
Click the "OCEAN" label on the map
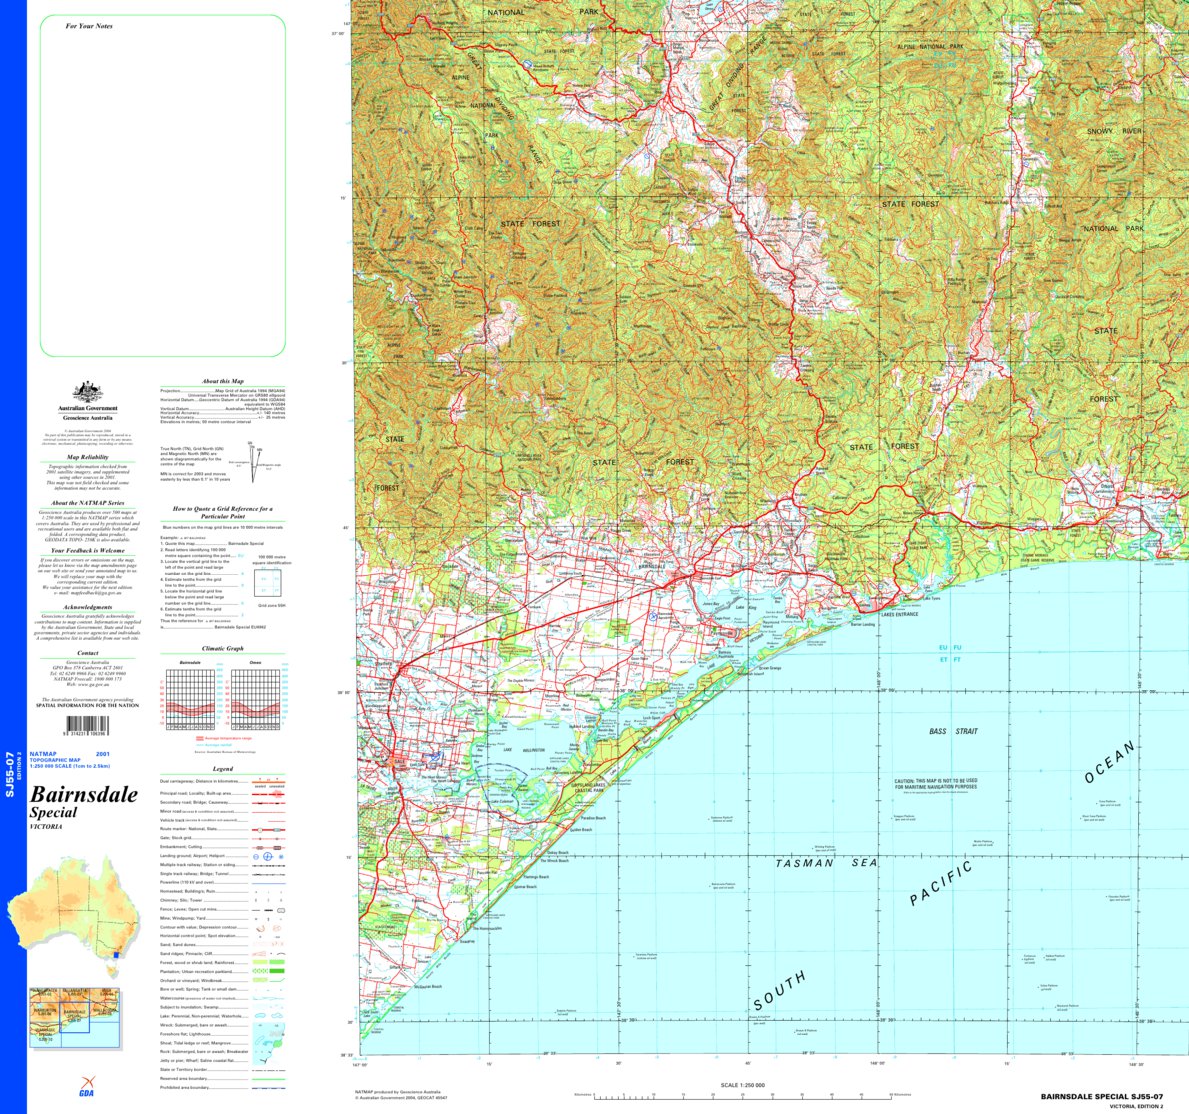tap(1110, 762)
